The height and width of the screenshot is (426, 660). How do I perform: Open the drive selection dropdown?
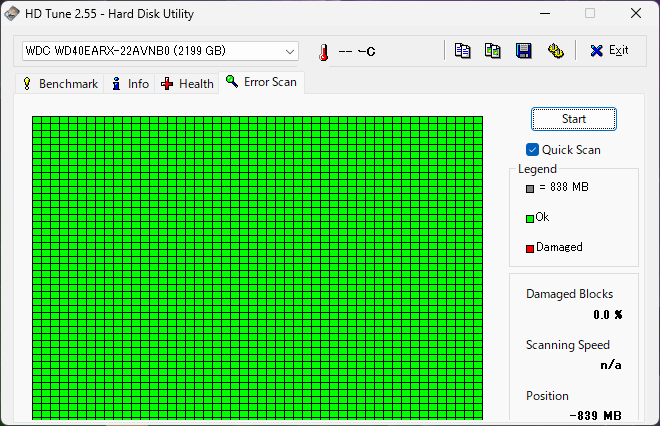click(160, 51)
